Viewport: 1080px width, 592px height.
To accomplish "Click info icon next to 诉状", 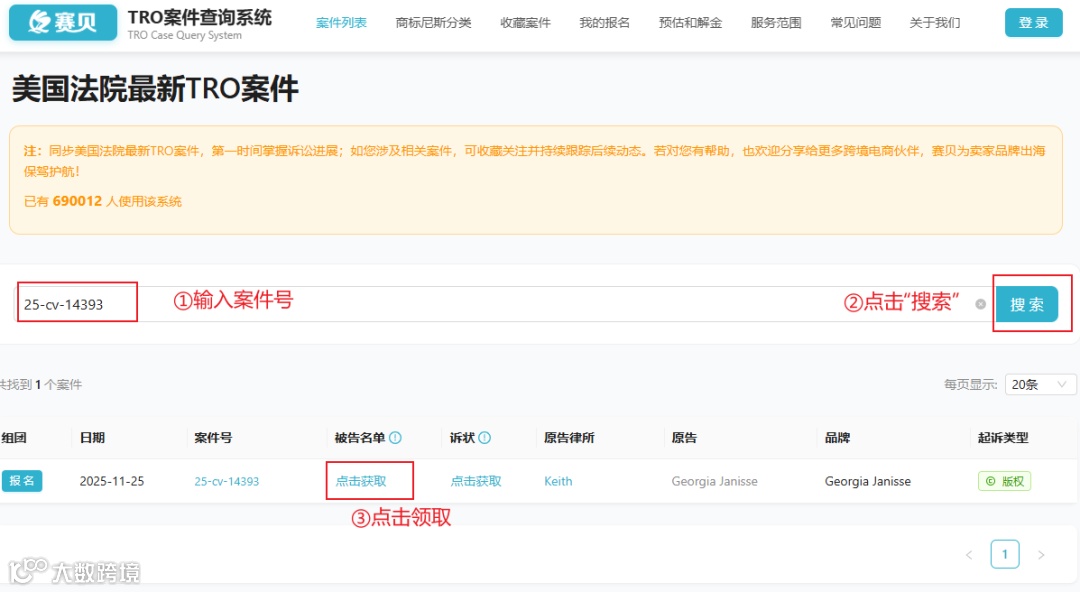I will (485, 438).
